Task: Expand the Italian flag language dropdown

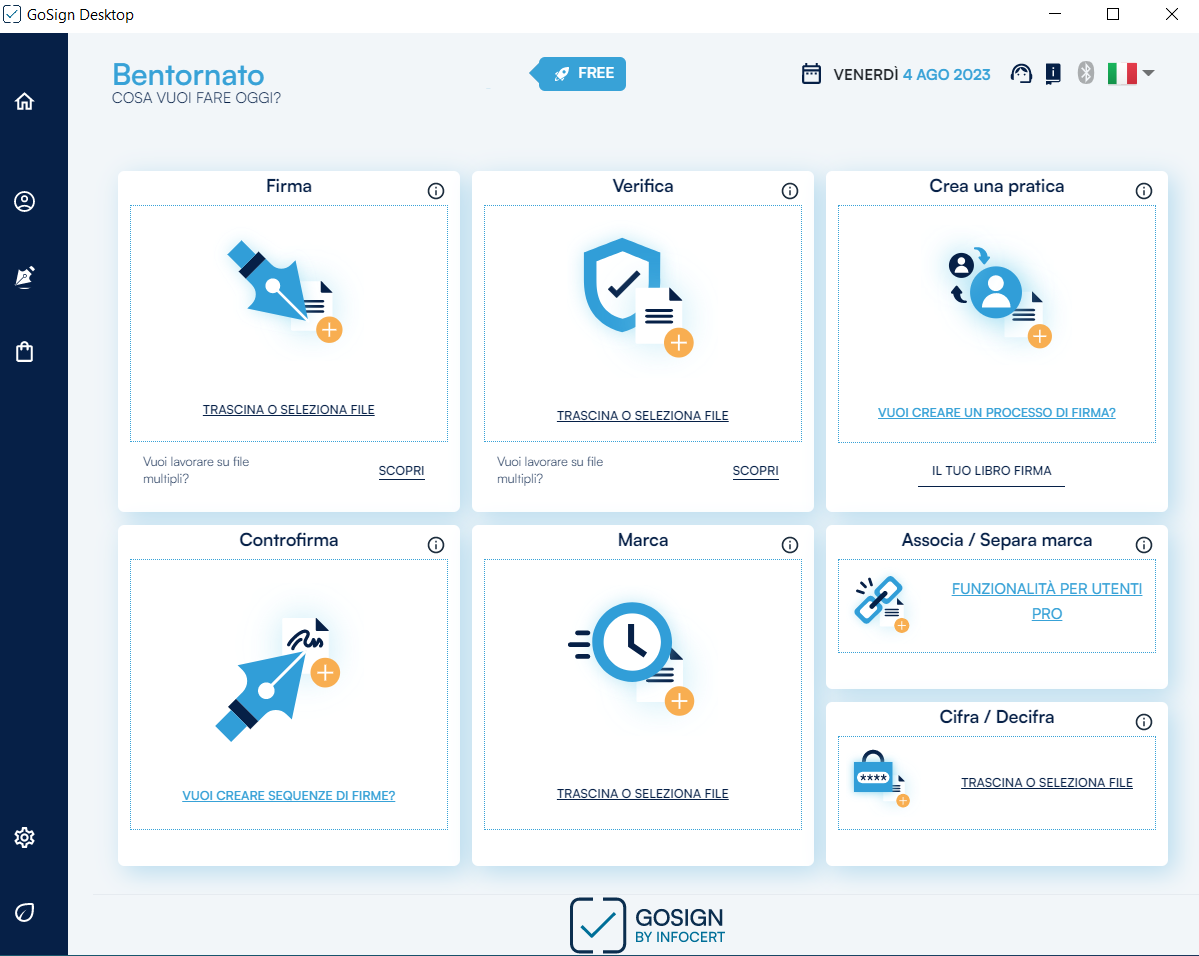Action: pyautogui.click(x=1131, y=73)
